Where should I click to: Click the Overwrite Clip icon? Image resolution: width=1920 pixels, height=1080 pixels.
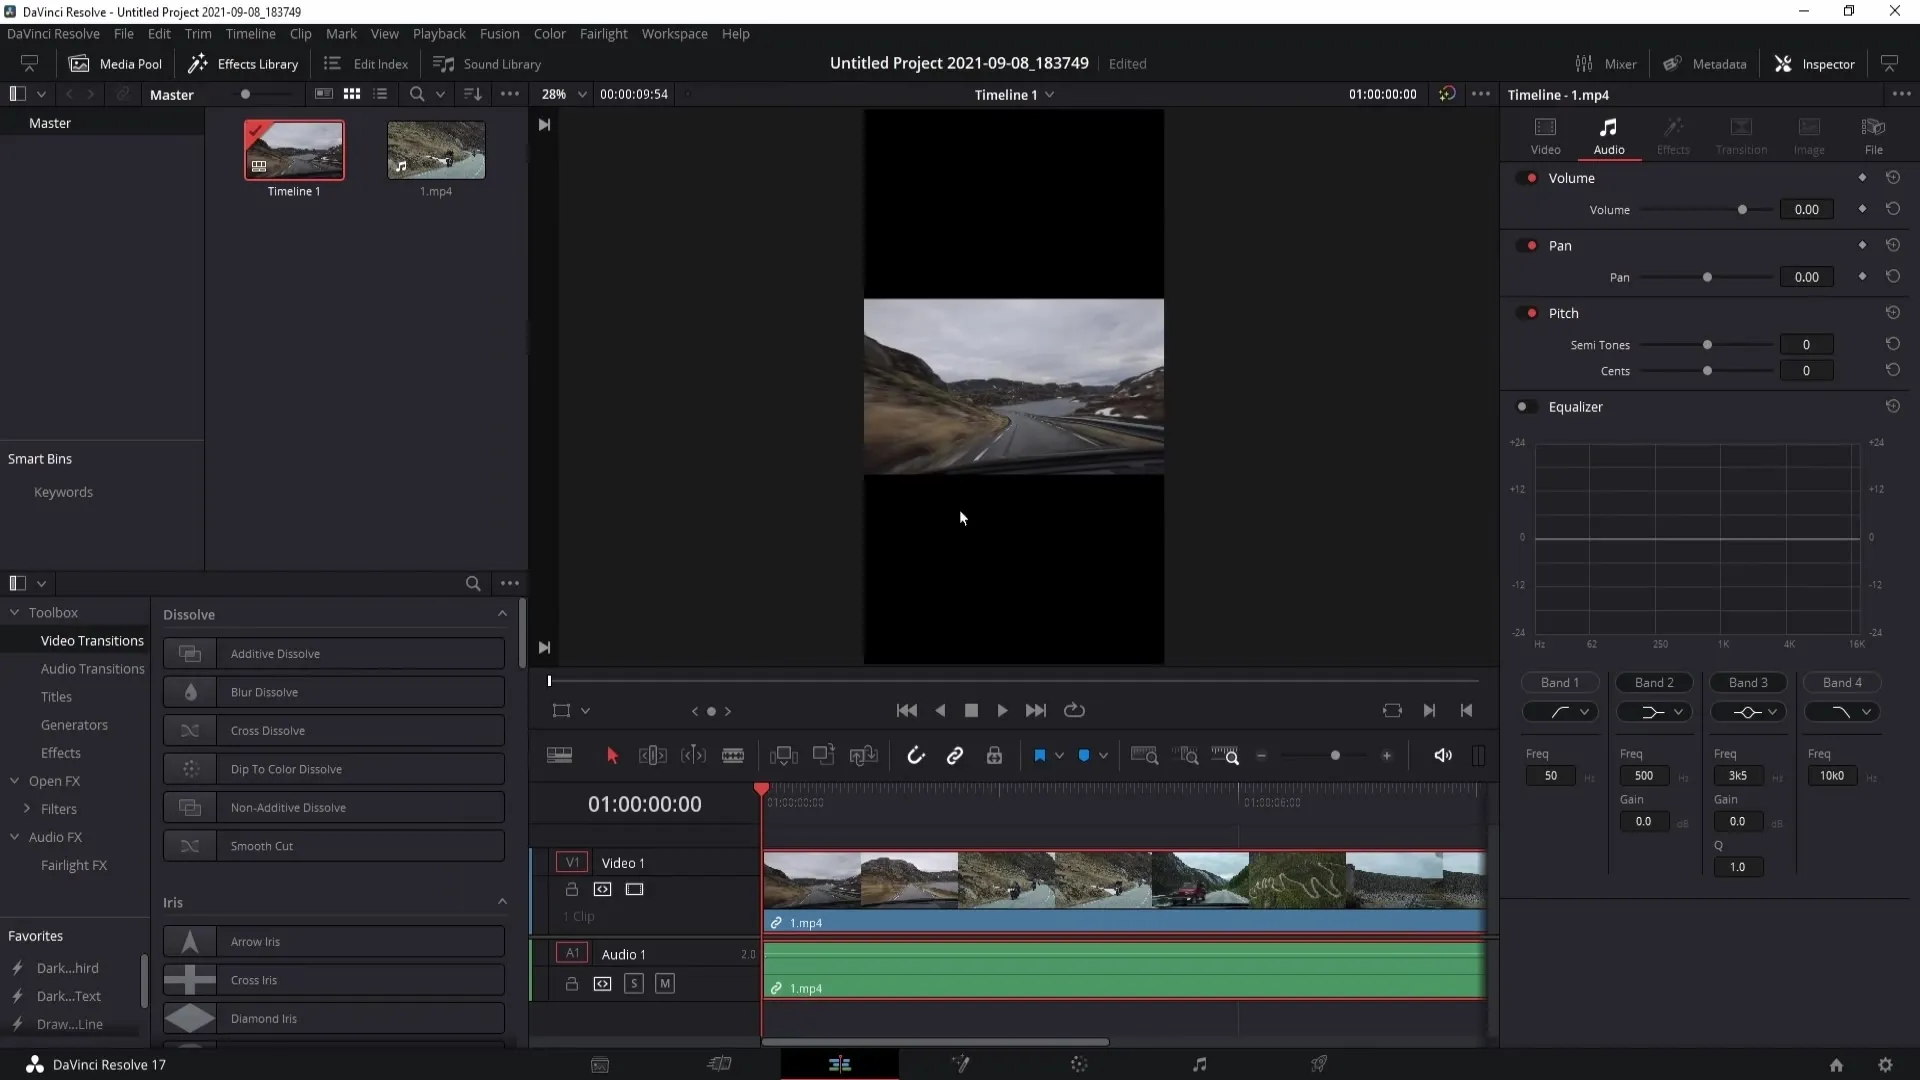click(824, 756)
